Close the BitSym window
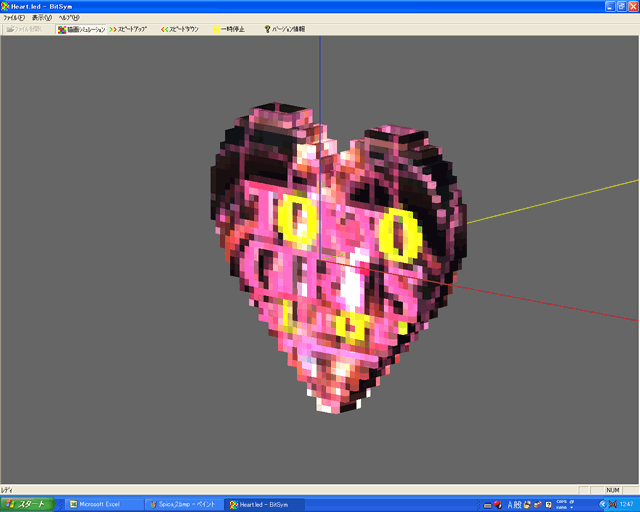Viewport: 640px width, 512px height. [x=632, y=6]
